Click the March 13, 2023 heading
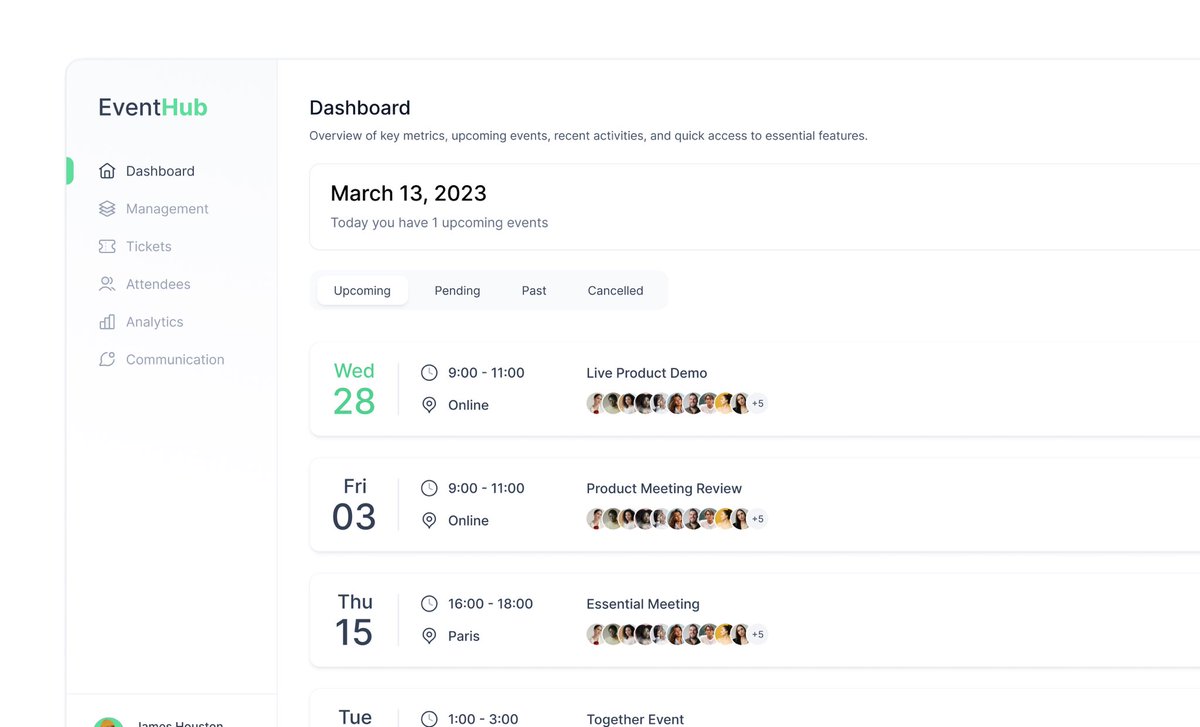 click(x=408, y=193)
